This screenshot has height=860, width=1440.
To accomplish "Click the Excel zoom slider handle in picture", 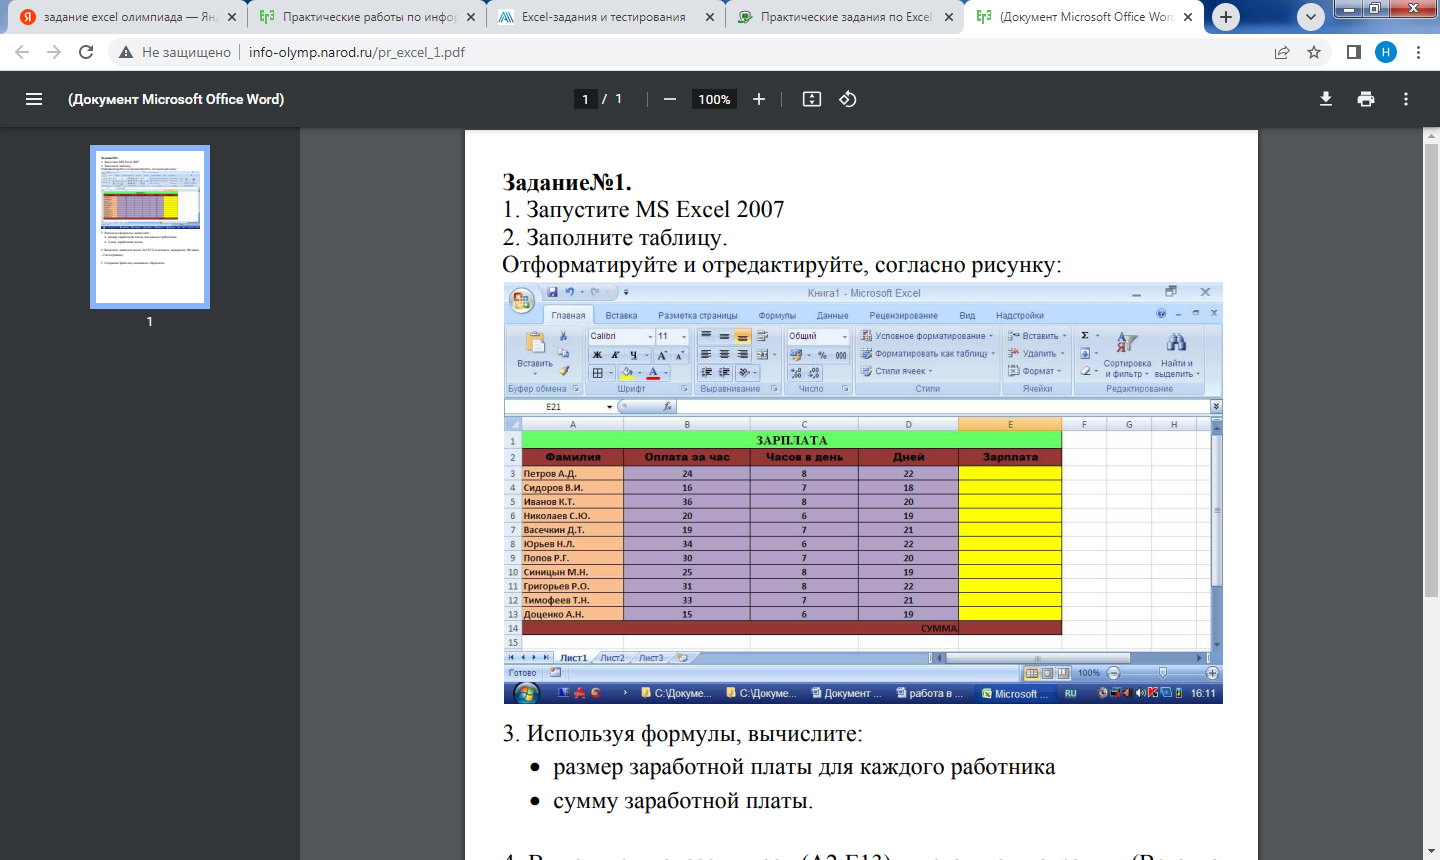I will click(x=1162, y=673).
